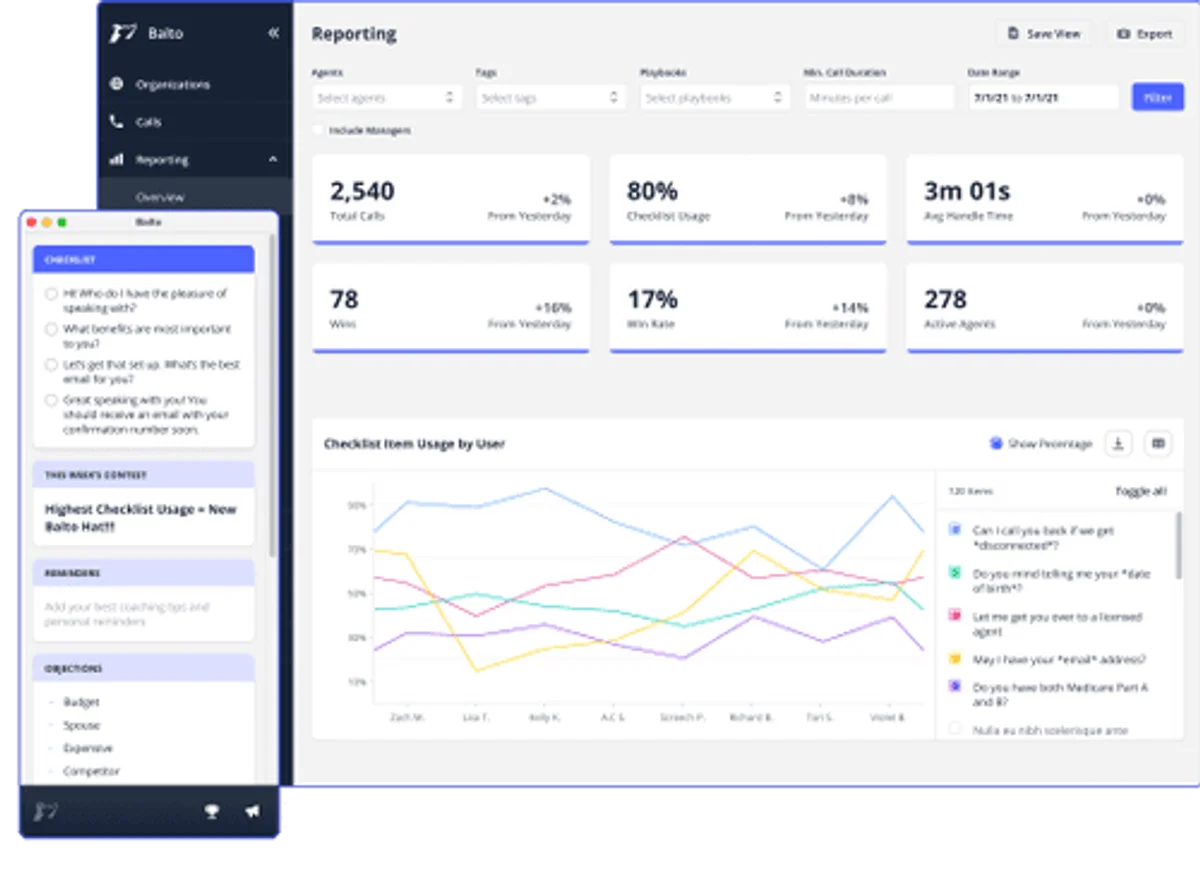Open table view icon beside download

1158,443
